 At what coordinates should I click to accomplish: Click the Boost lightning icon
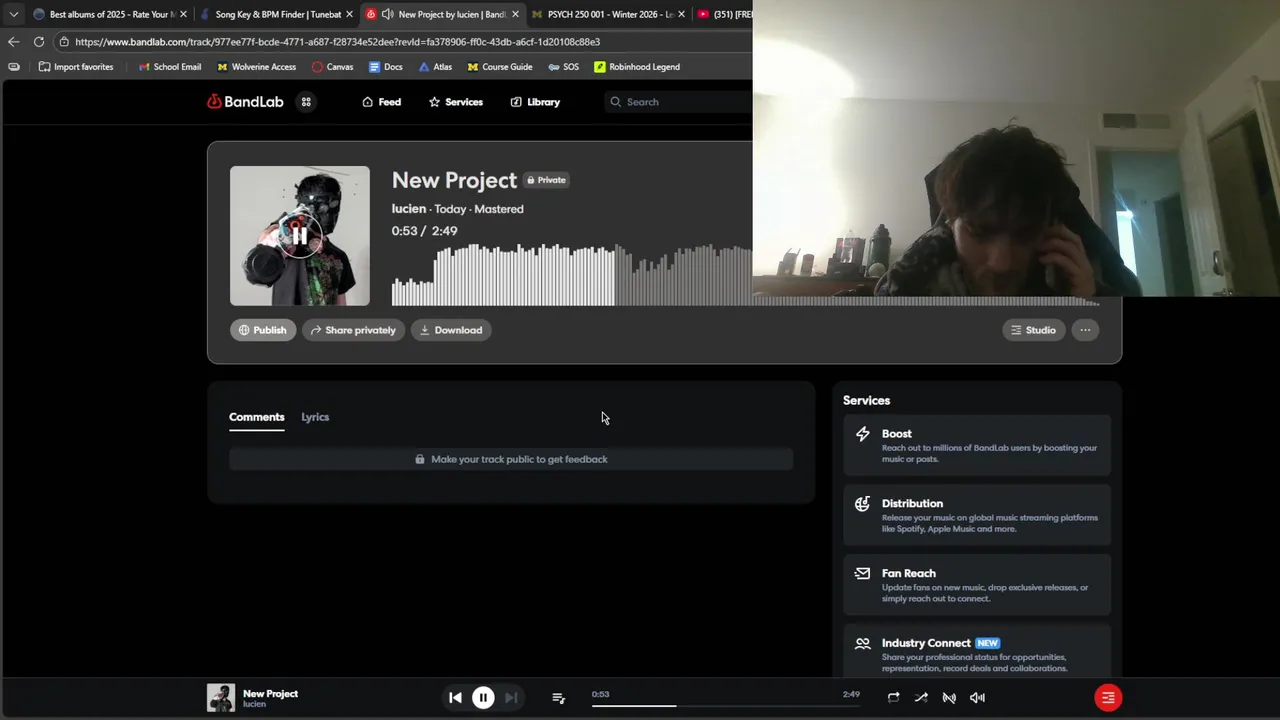click(862, 434)
